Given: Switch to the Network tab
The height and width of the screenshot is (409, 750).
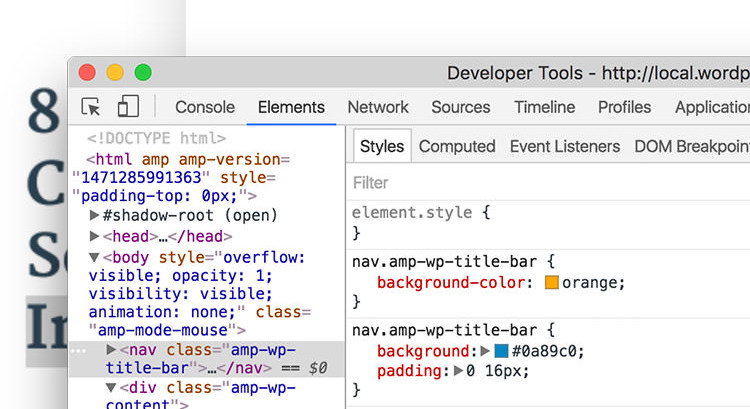Looking at the screenshot, I should pos(378,107).
